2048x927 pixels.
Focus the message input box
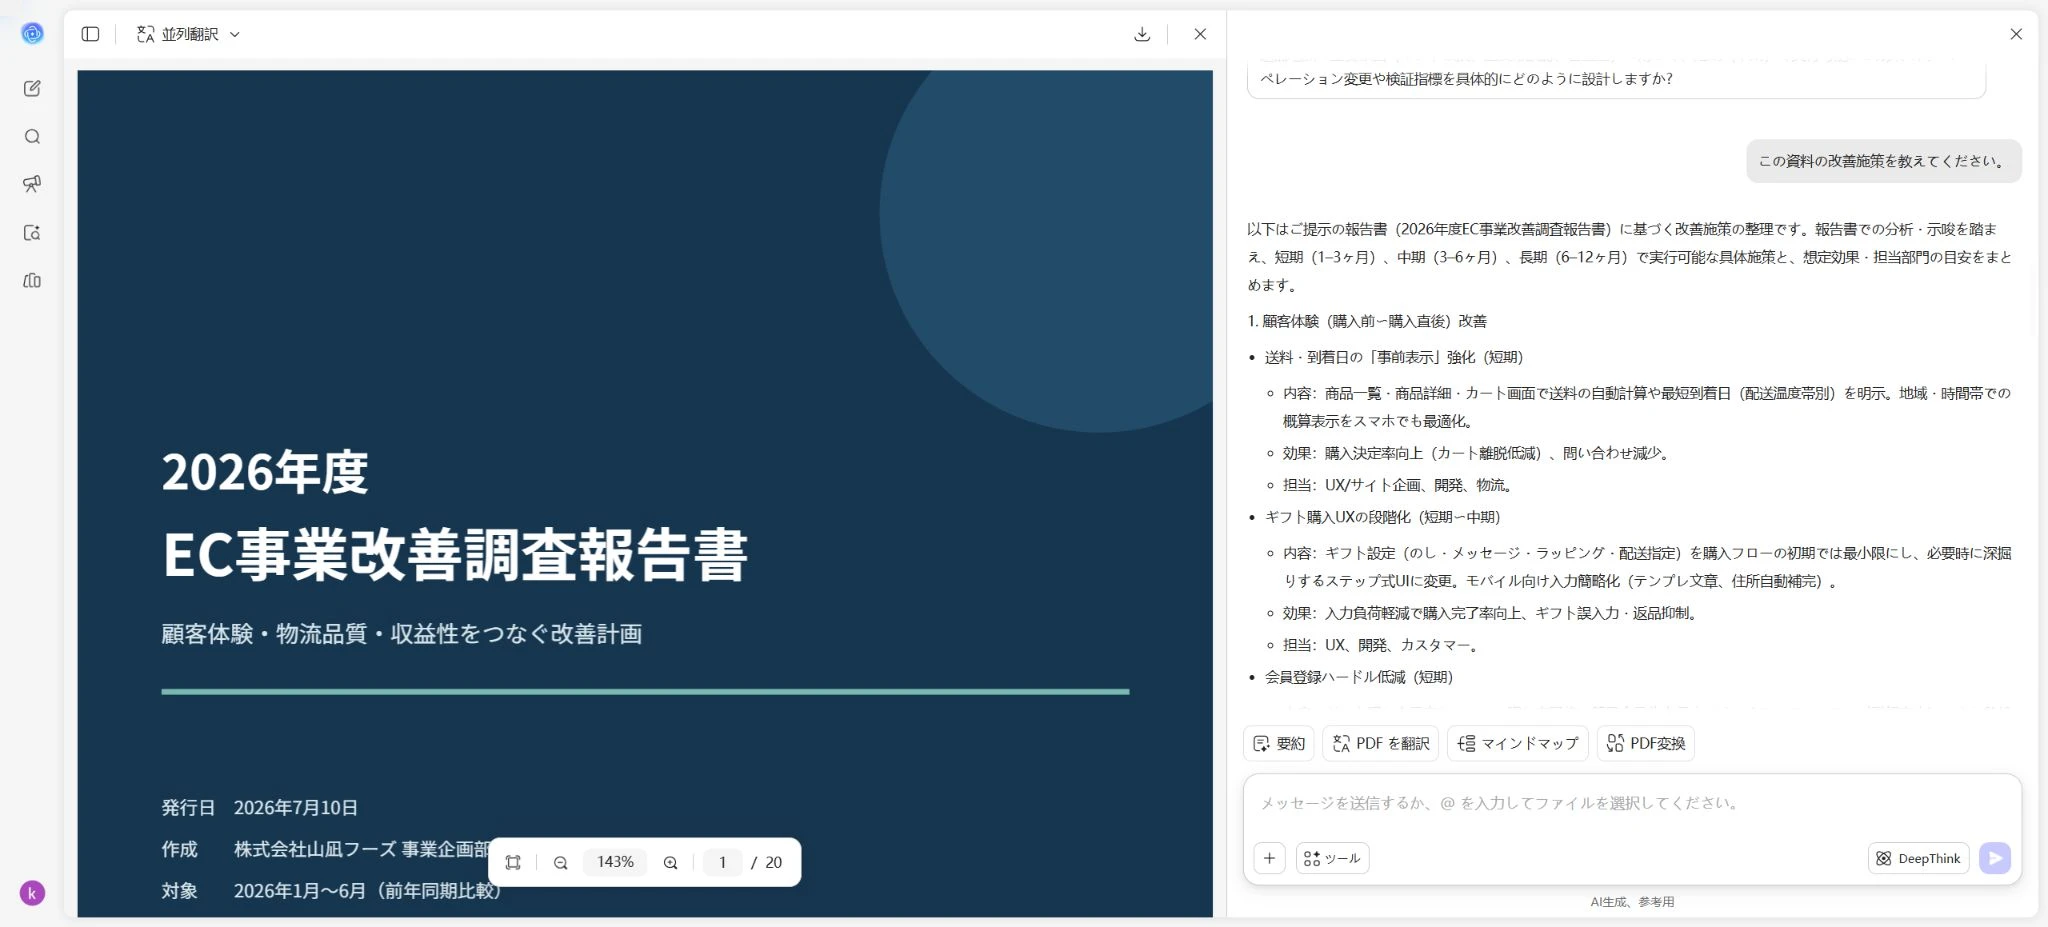(x=1632, y=803)
